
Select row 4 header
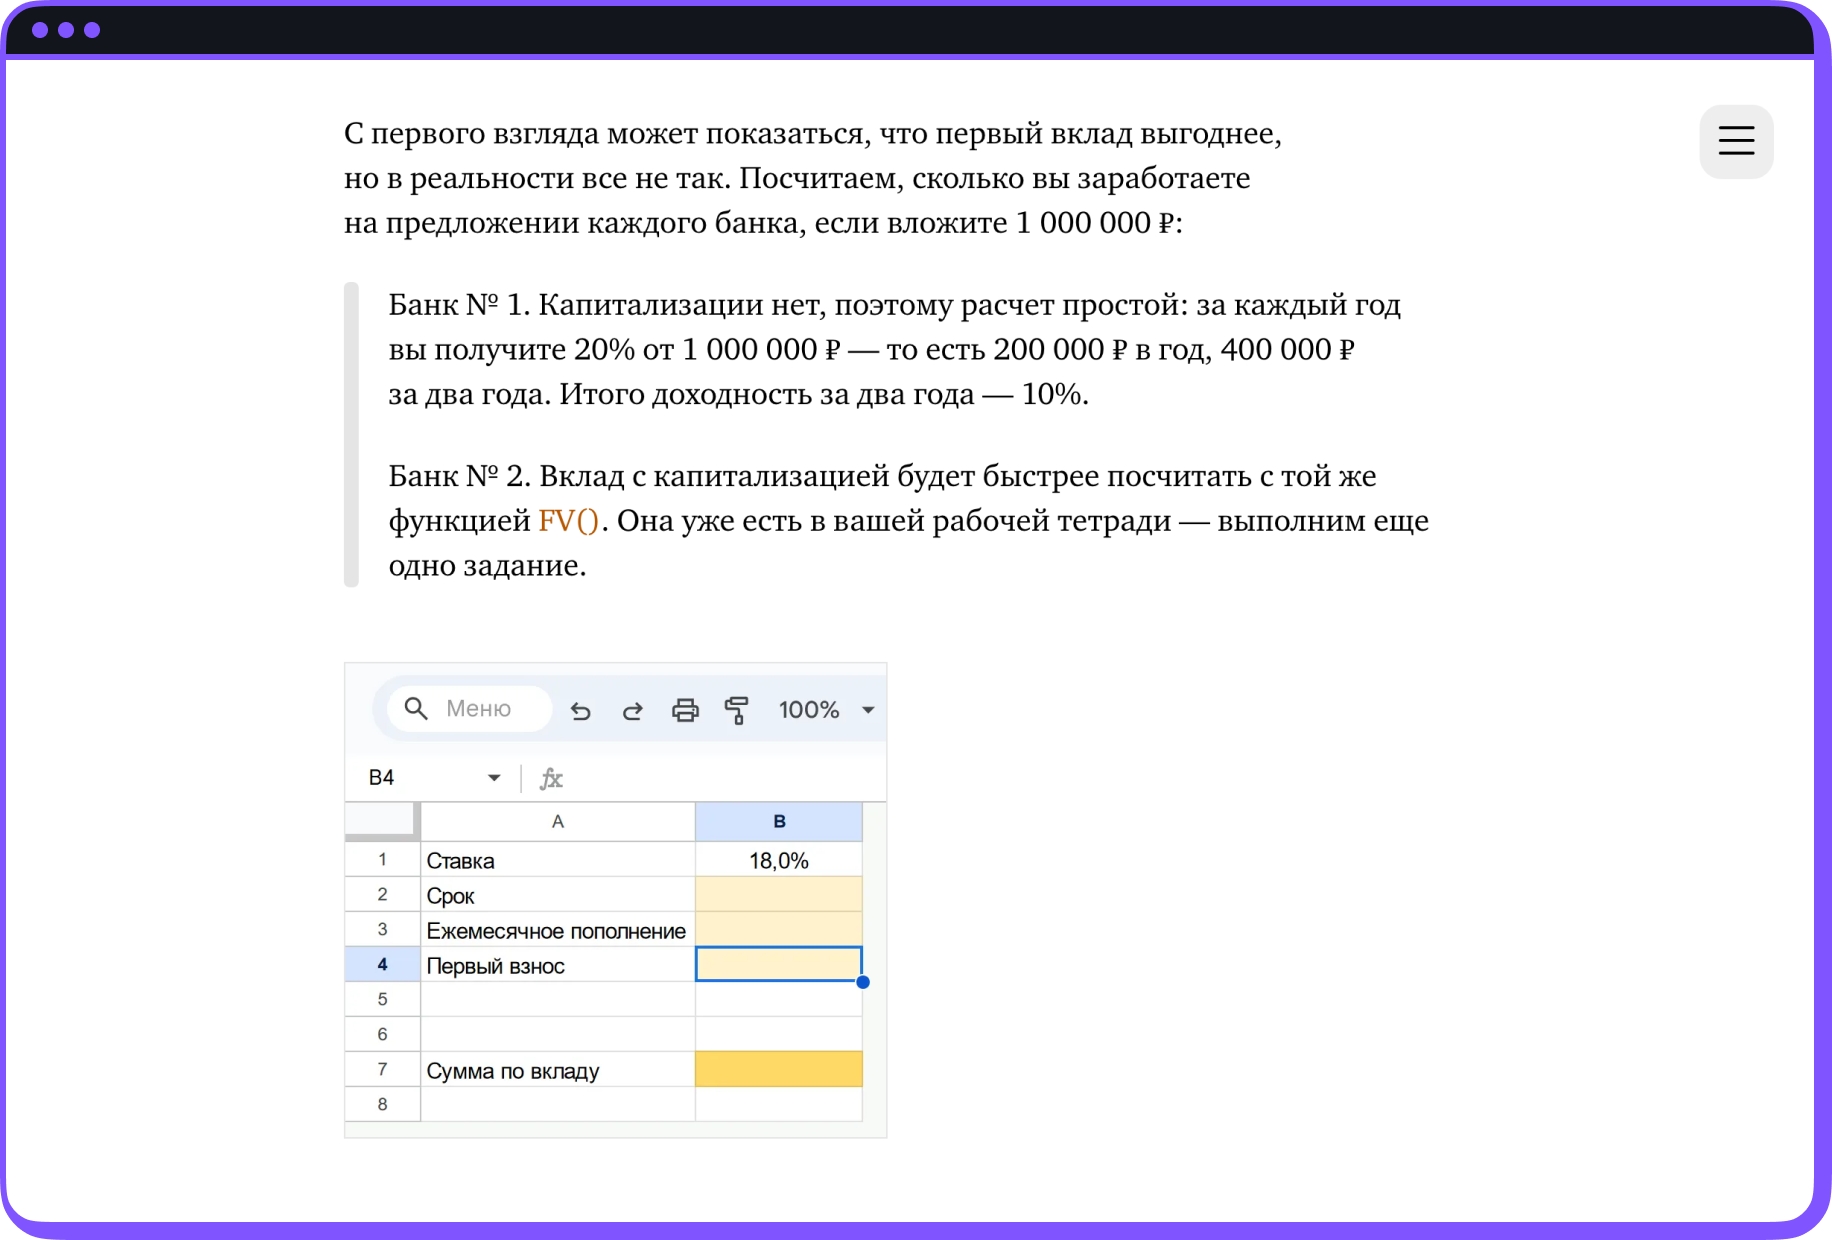pos(382,964)
